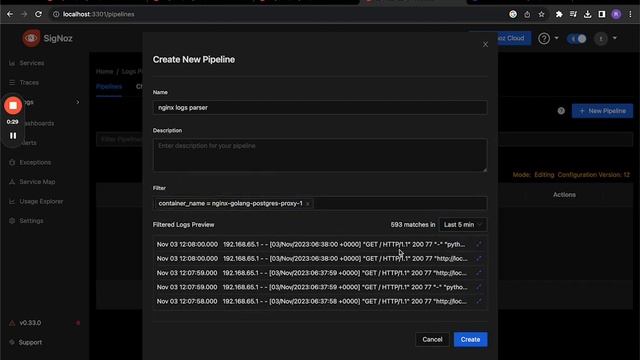Viewport: 640px width, 360px height.
Task: Click the Filter Pipelines search field
Action: [120, 140]
